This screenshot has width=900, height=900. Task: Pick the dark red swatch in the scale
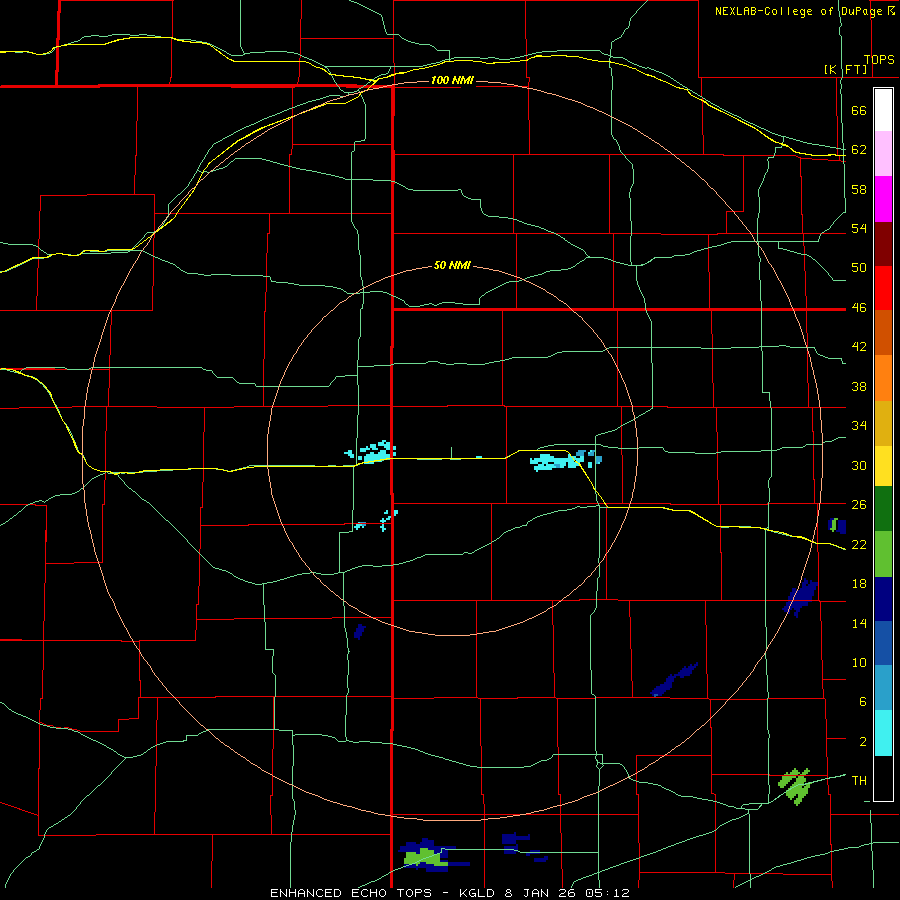[x=883, y=244]
